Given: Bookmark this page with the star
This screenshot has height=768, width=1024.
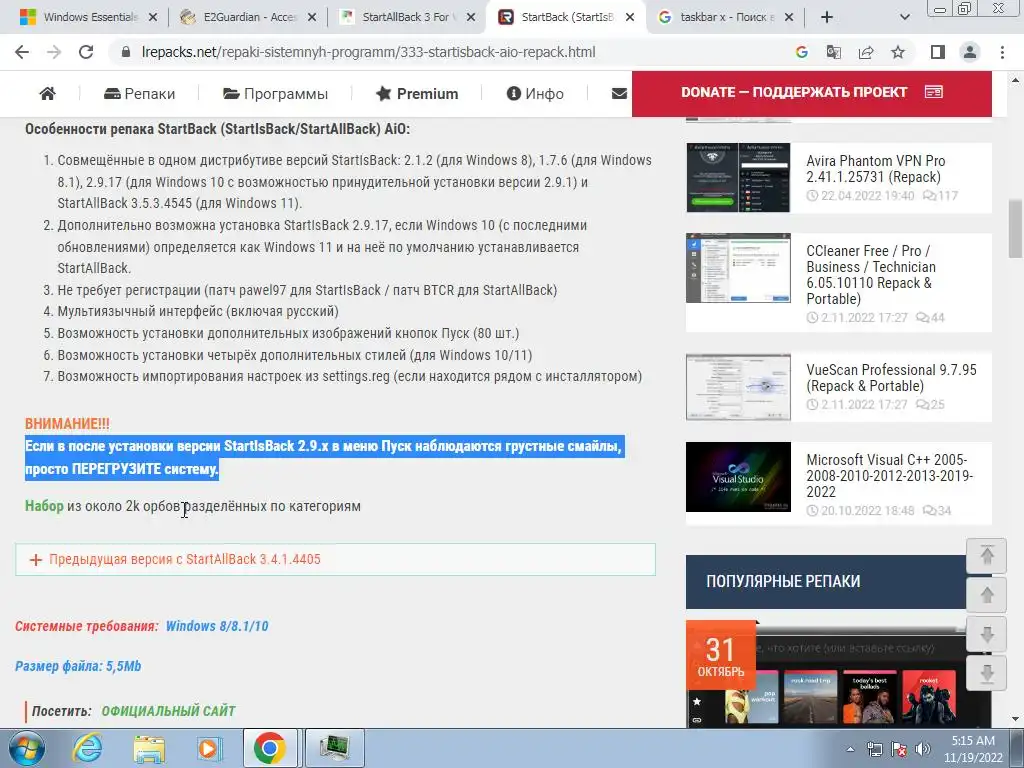Looking at the screenshot, I should [x=898, y=52].
